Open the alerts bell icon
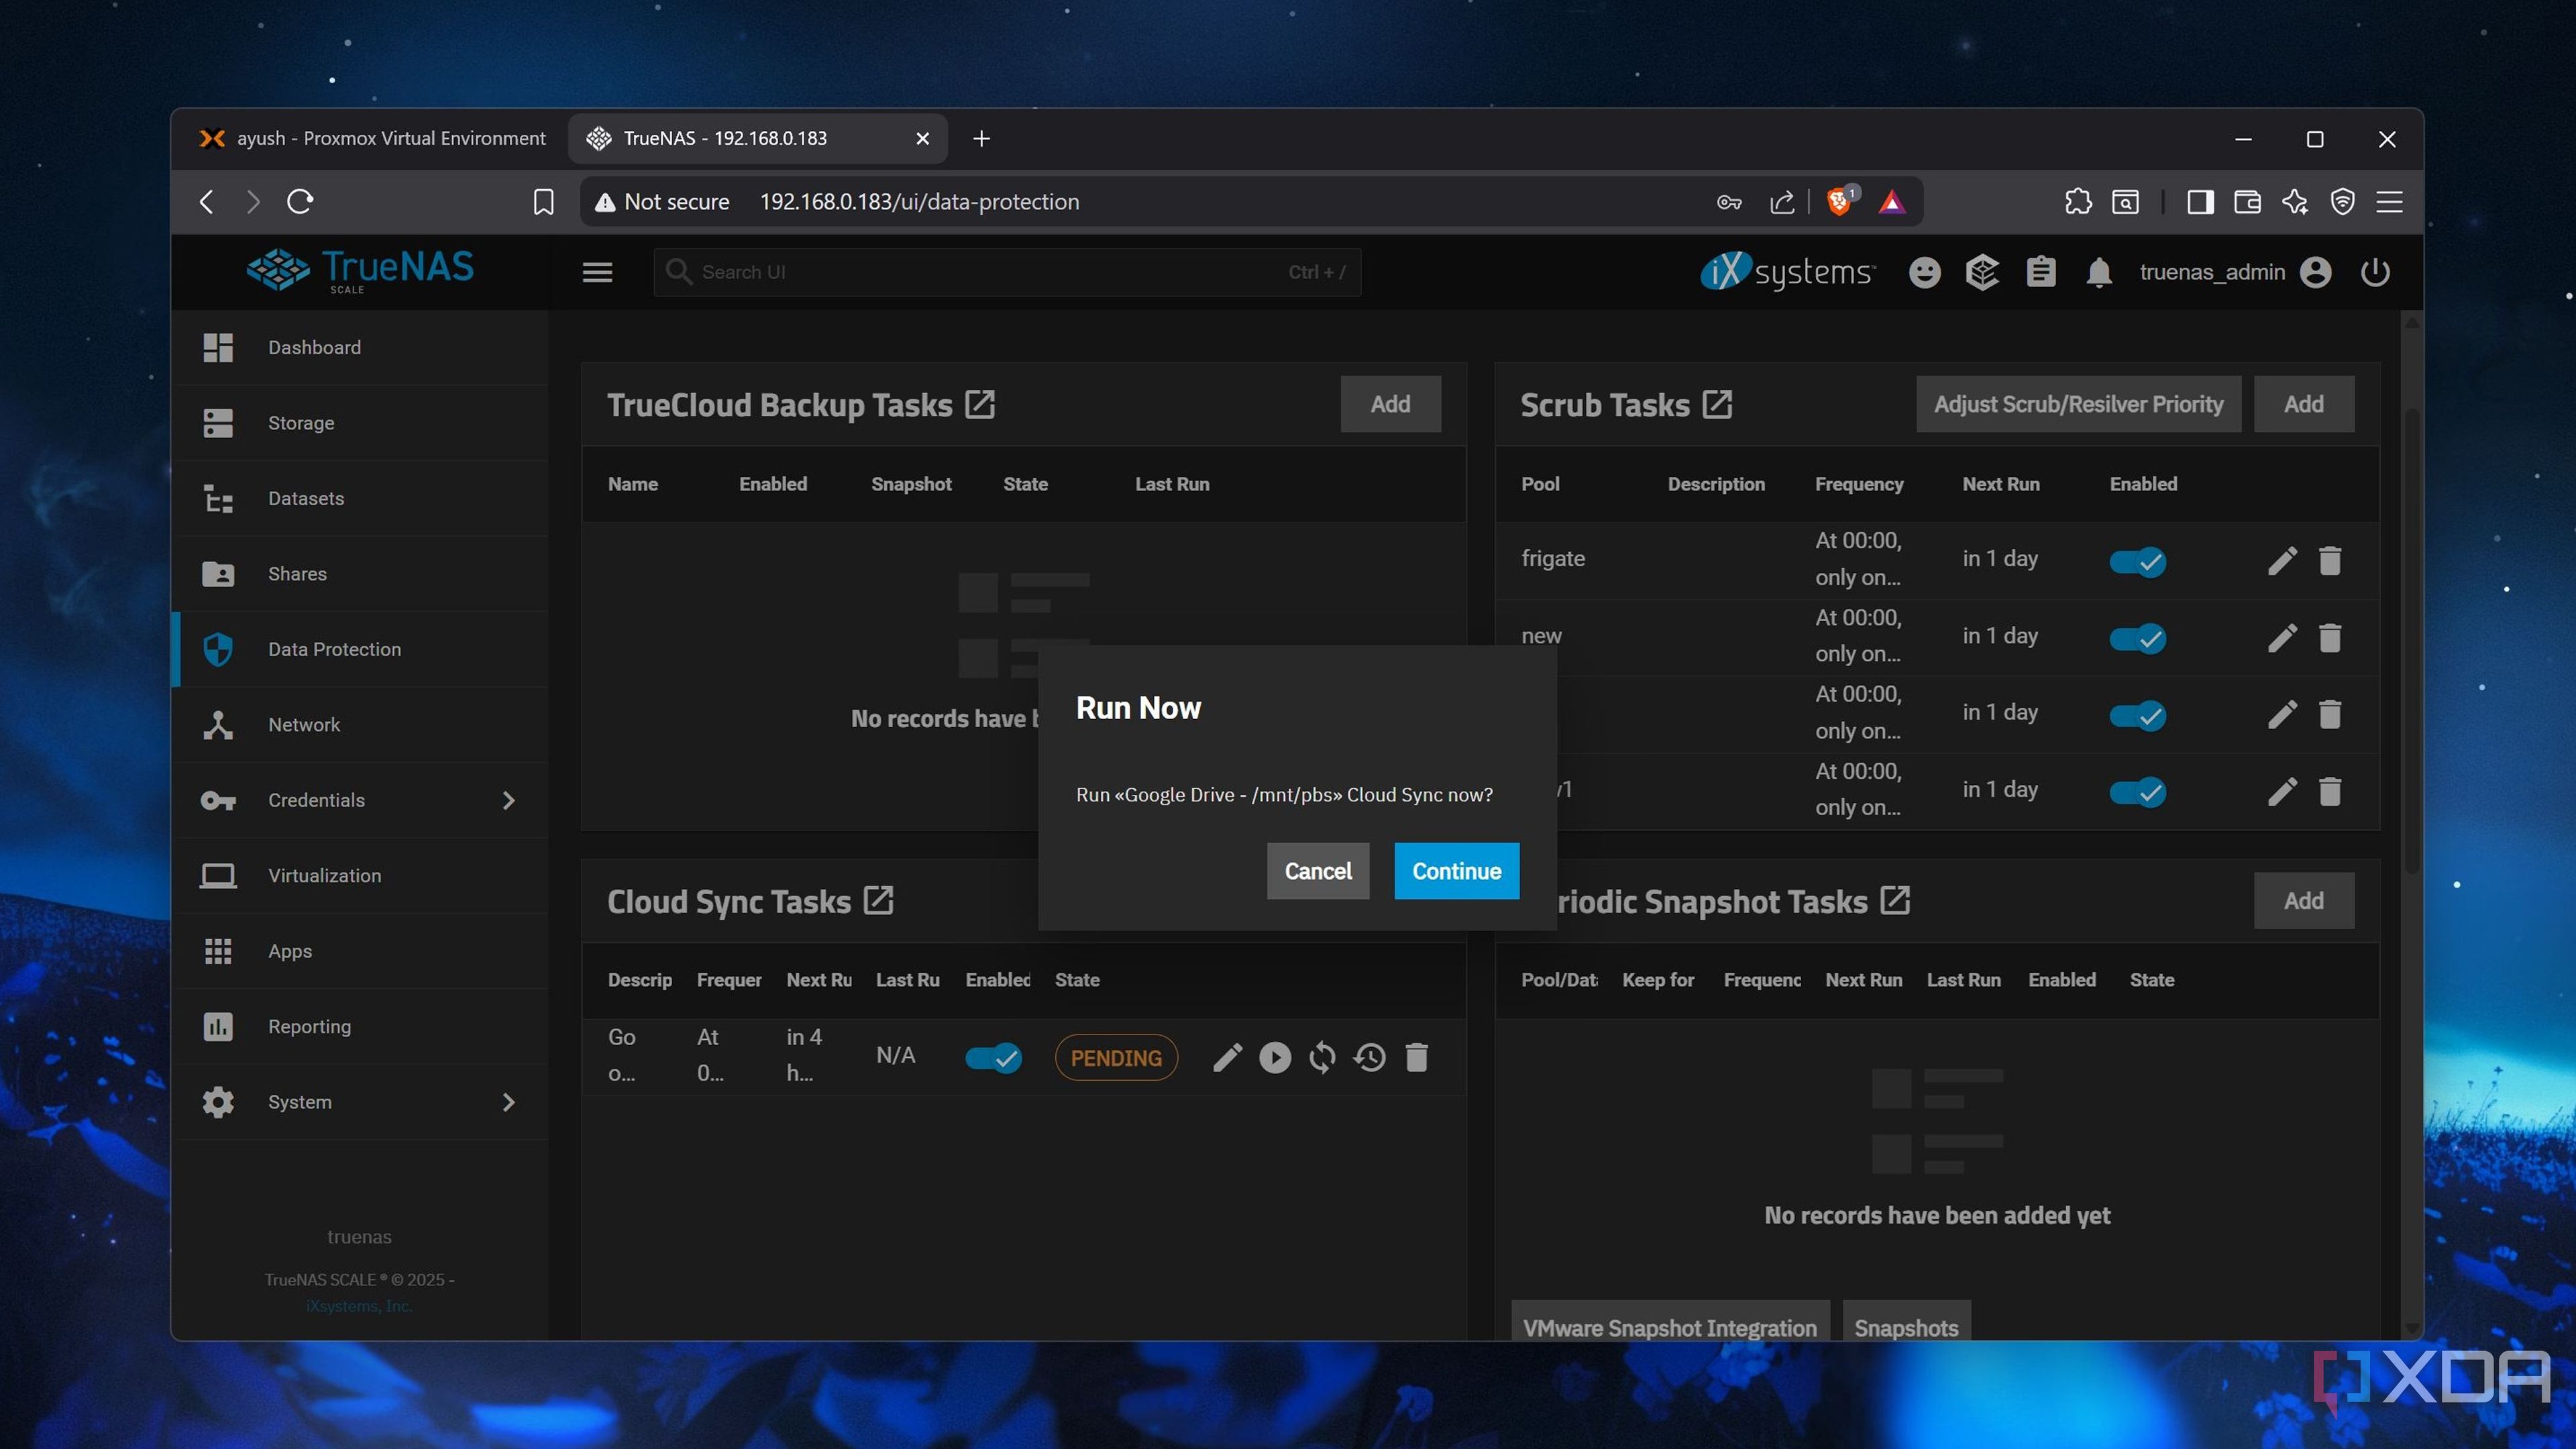Image resolution: width=2576 pixels, height=1449 pixels. (2098, 272)
